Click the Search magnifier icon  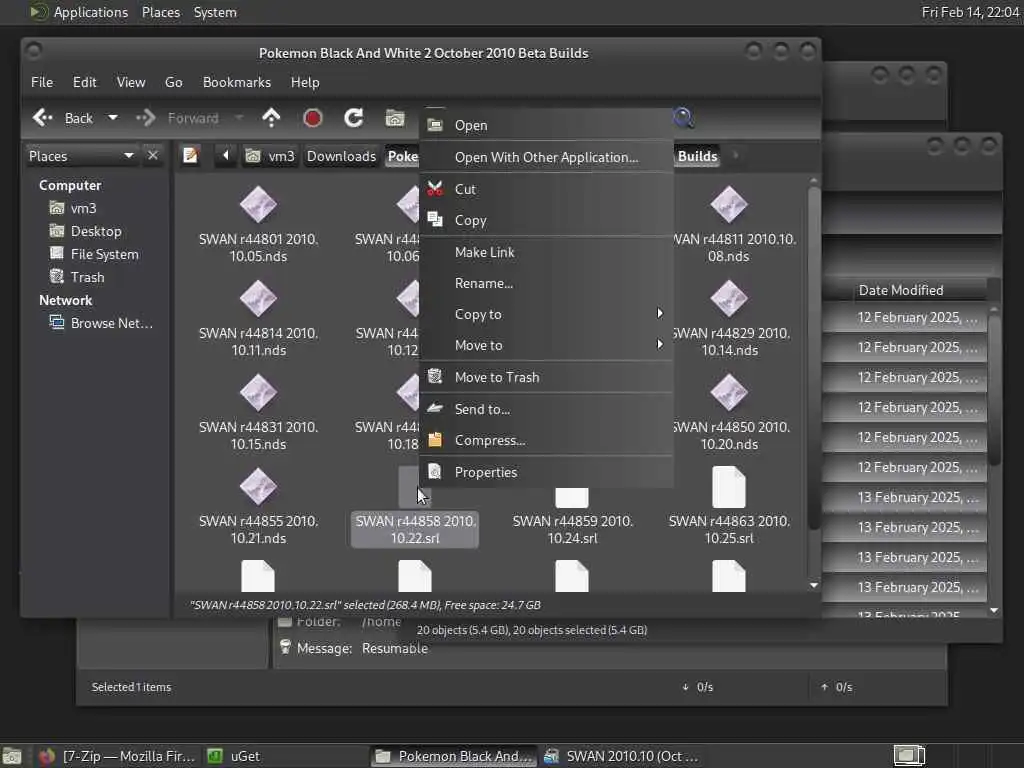click(x=683, y=118)
